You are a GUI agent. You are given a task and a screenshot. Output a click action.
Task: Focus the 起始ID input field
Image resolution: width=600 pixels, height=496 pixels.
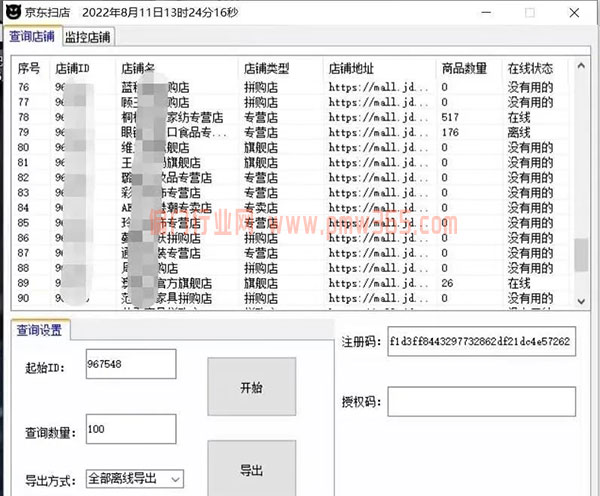pyautogui.click(x=131, y=364)
